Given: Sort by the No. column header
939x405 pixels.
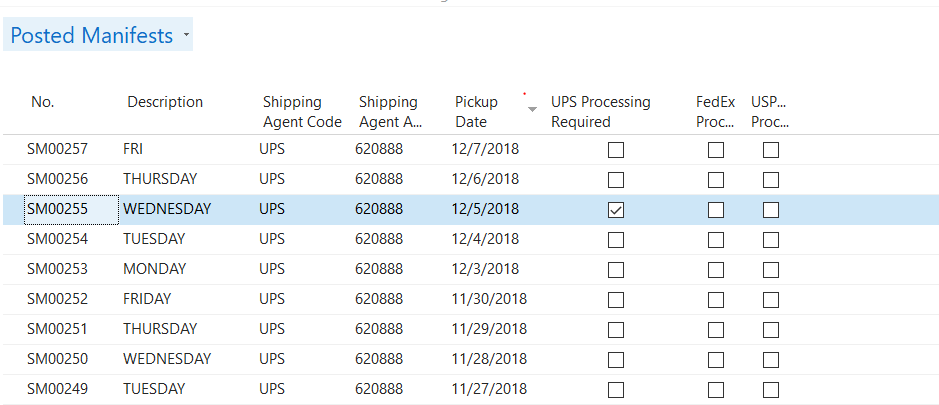Looking at the screenshot, I should (x=42, y=102).
